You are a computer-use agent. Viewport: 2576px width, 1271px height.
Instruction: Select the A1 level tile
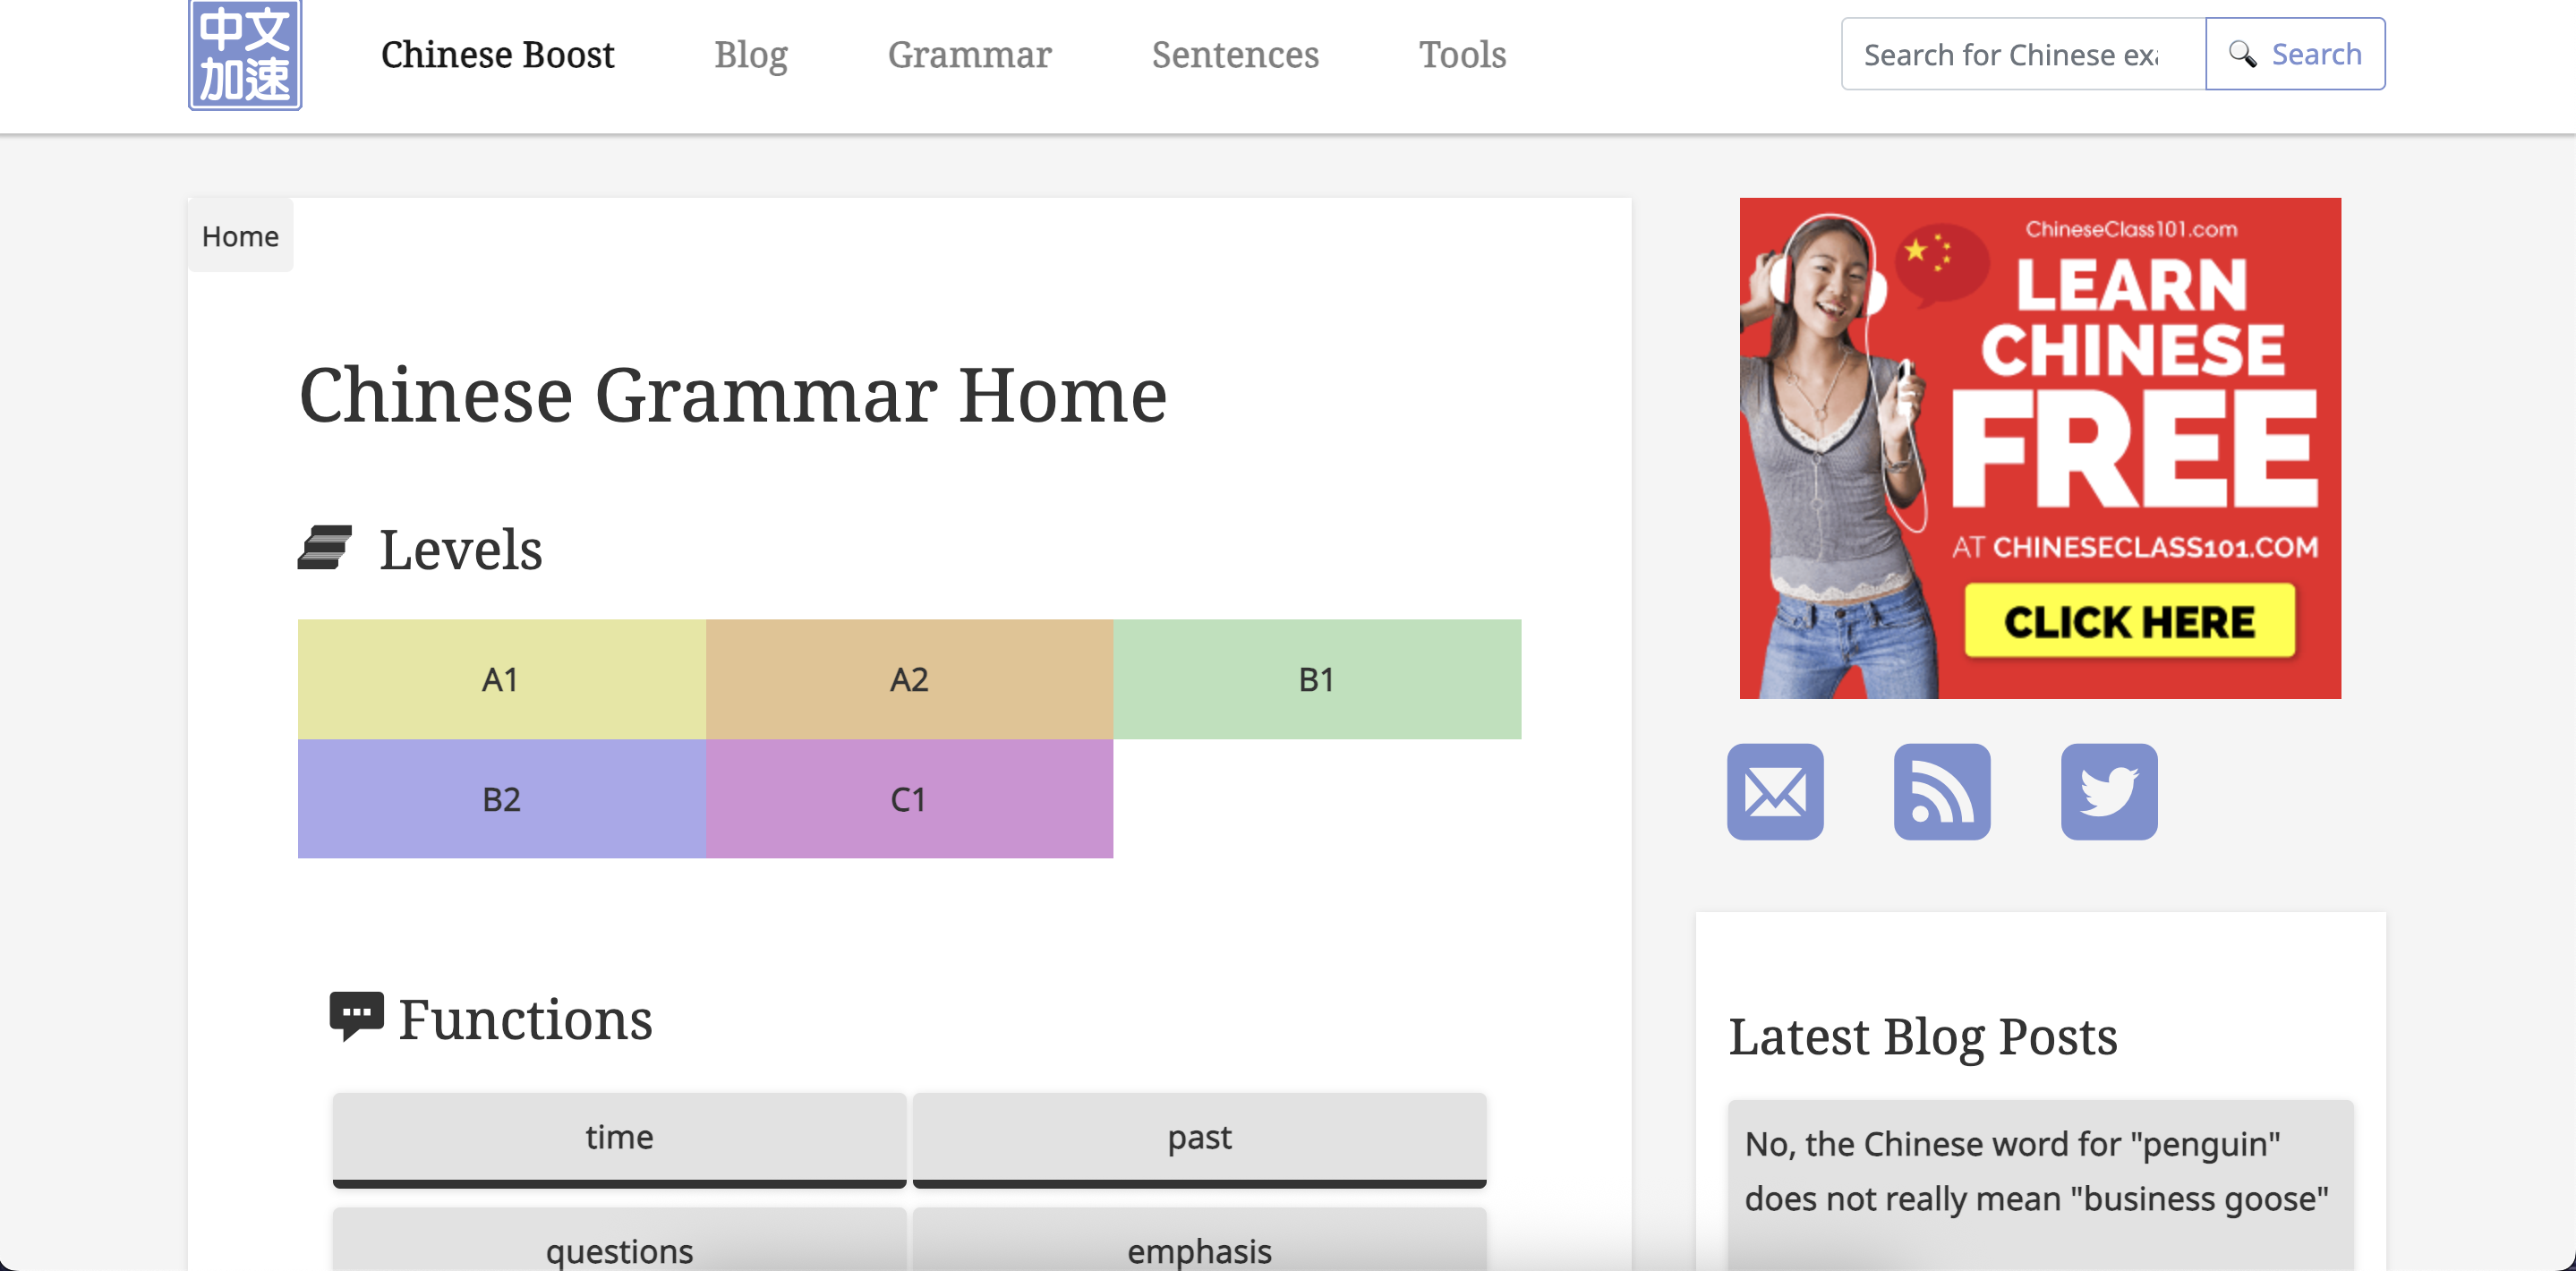pos(501,679)
